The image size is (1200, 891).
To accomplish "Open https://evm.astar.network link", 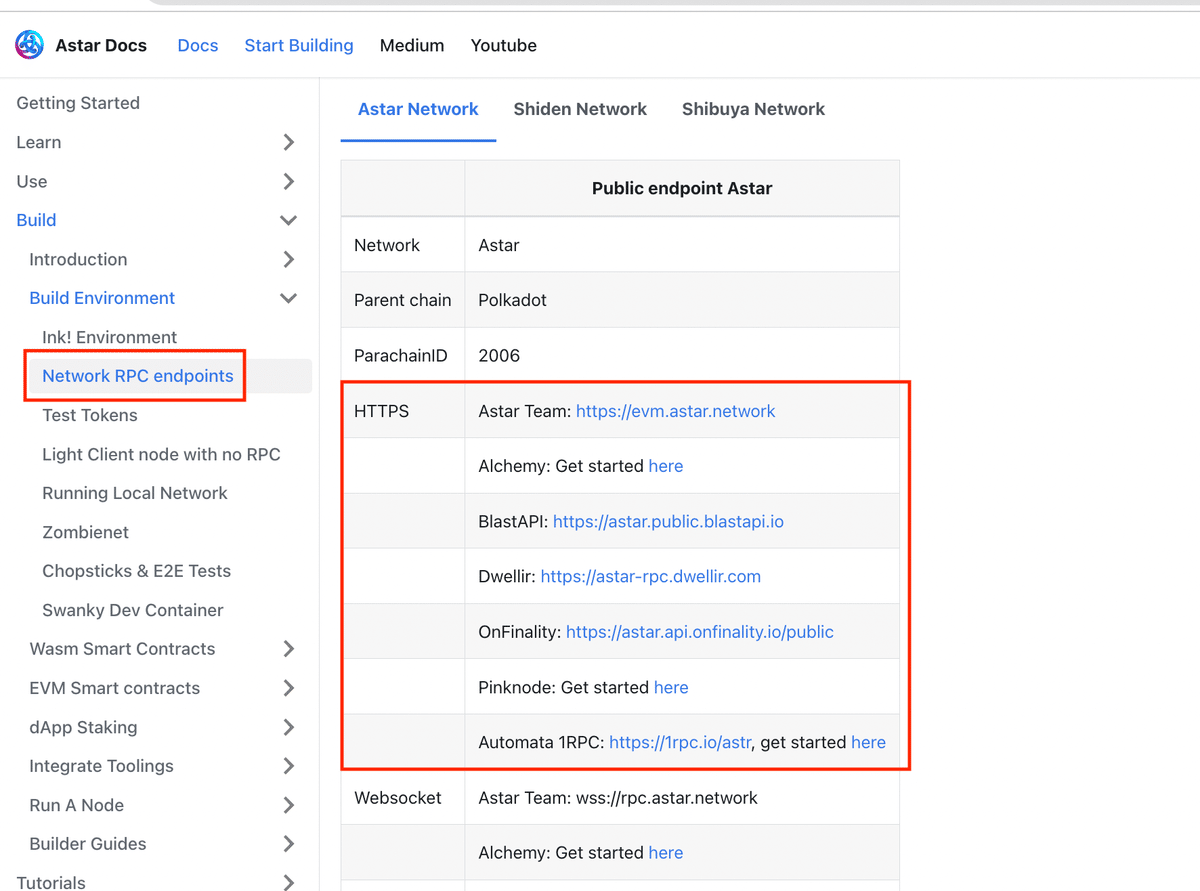I will click(676, 411).
